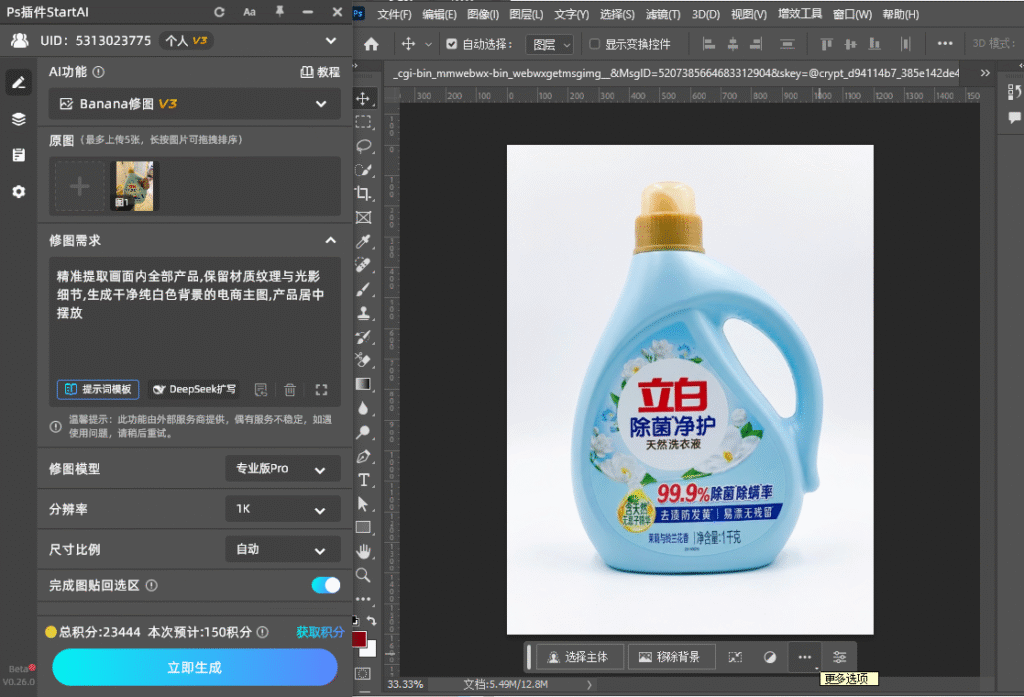Select the Path Selection arrow tool
Image resolution: width=1024 pixels, height=697 pixels.
pos(363,504)
